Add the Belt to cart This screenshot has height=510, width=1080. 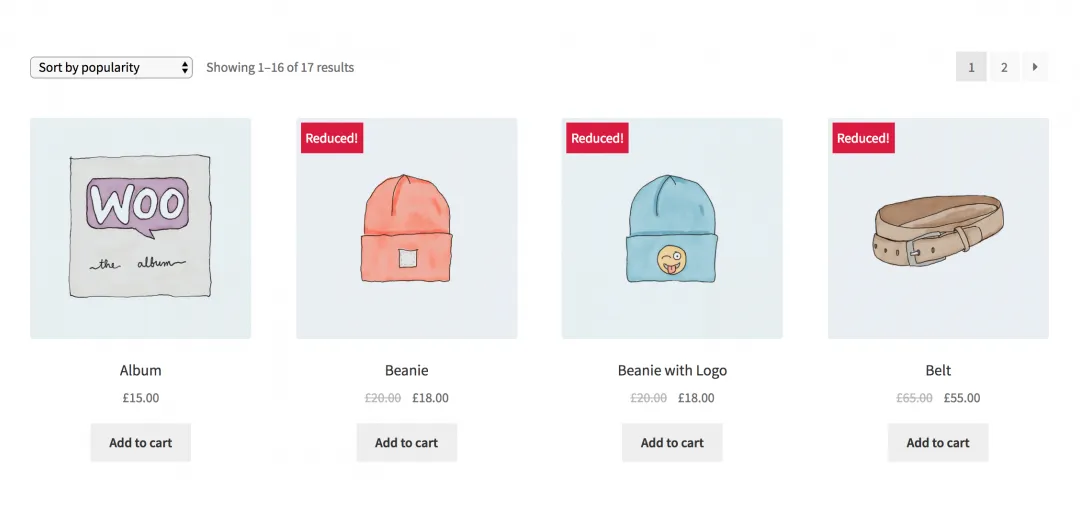tap(938, 442)
